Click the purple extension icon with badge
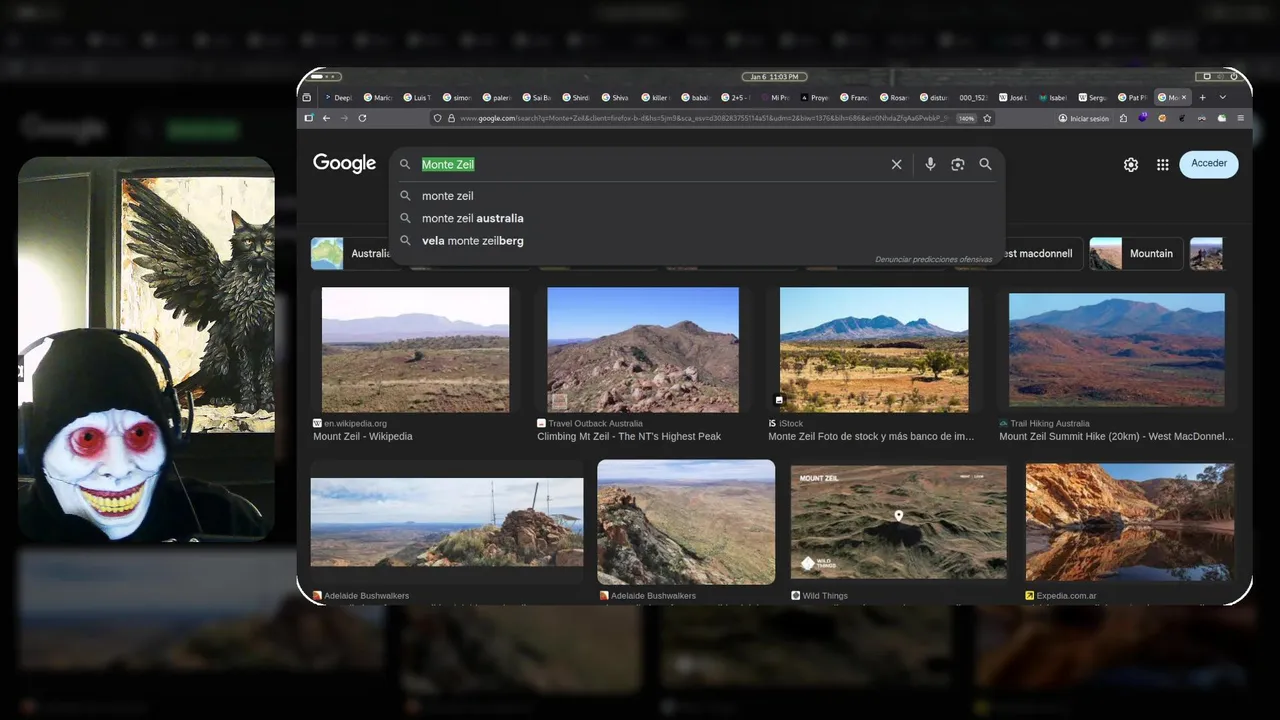Image resolution: width=1280 pixels, height=720 pixels. point(1143,118)
